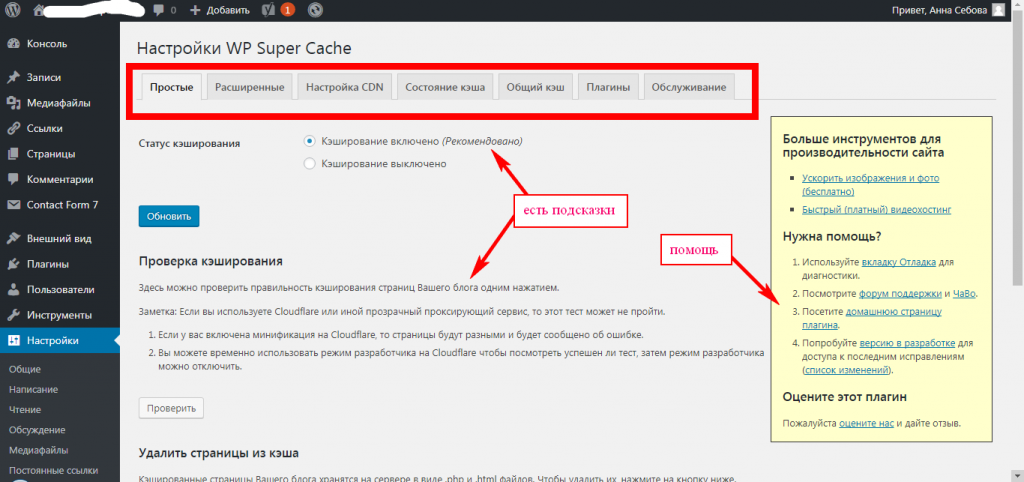The height and width of the screenshot is (482, 1024).
Task: Click the round cache icon in admin bar
Action: coord(314,10)
